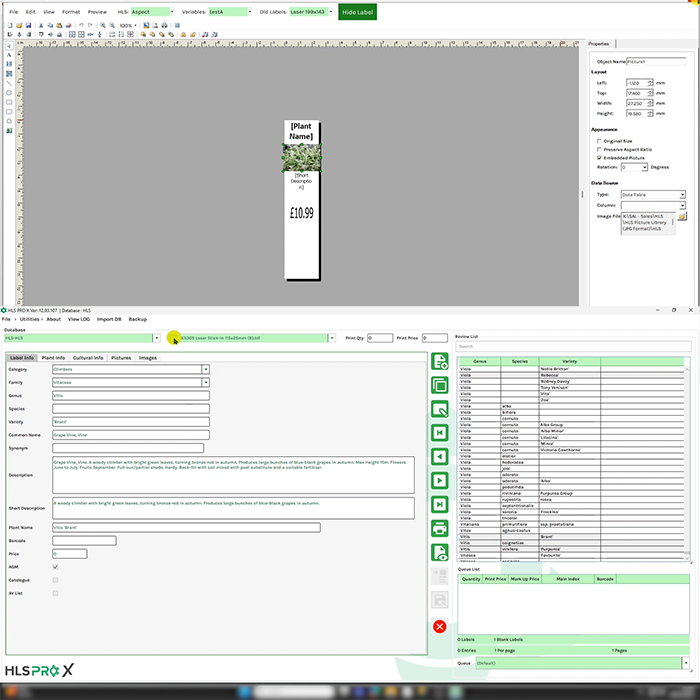Image resolution: width=700 pixels, height=700 pixels.
Task: Click the green Hide Label button
Action: pos(357,12)
